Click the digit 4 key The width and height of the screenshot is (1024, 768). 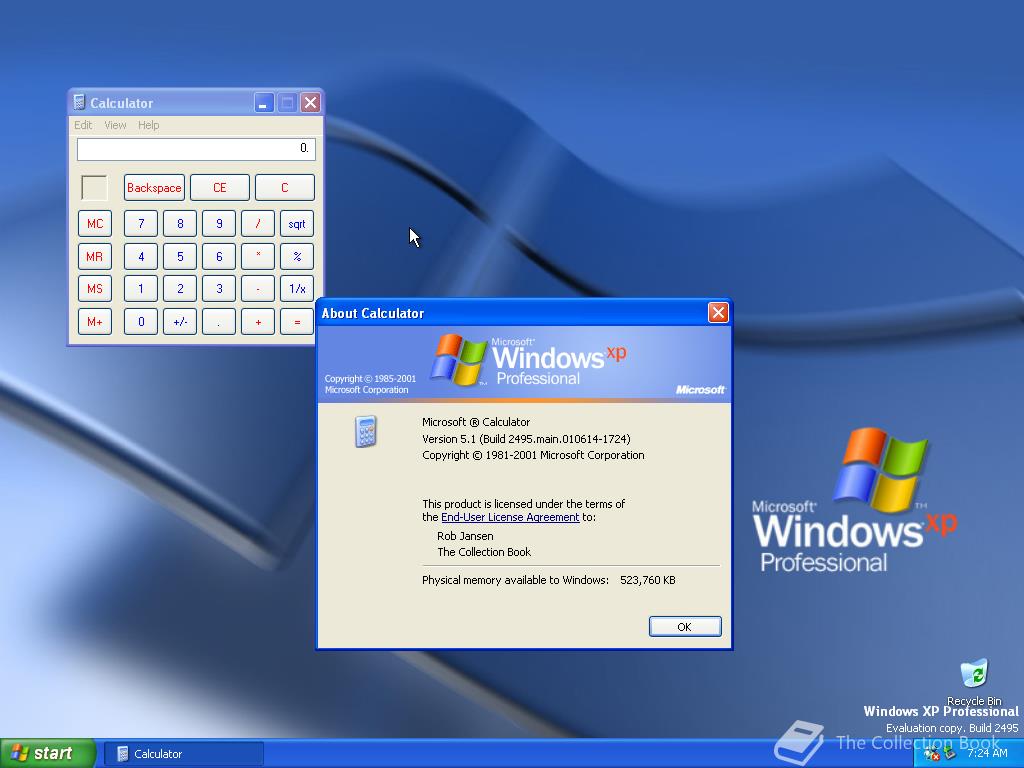click(141, 256)
